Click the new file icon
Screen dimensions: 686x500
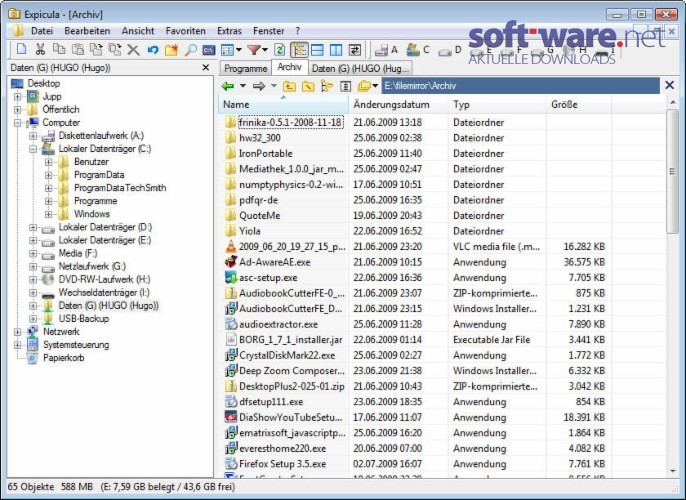click(x=21, y=49)
